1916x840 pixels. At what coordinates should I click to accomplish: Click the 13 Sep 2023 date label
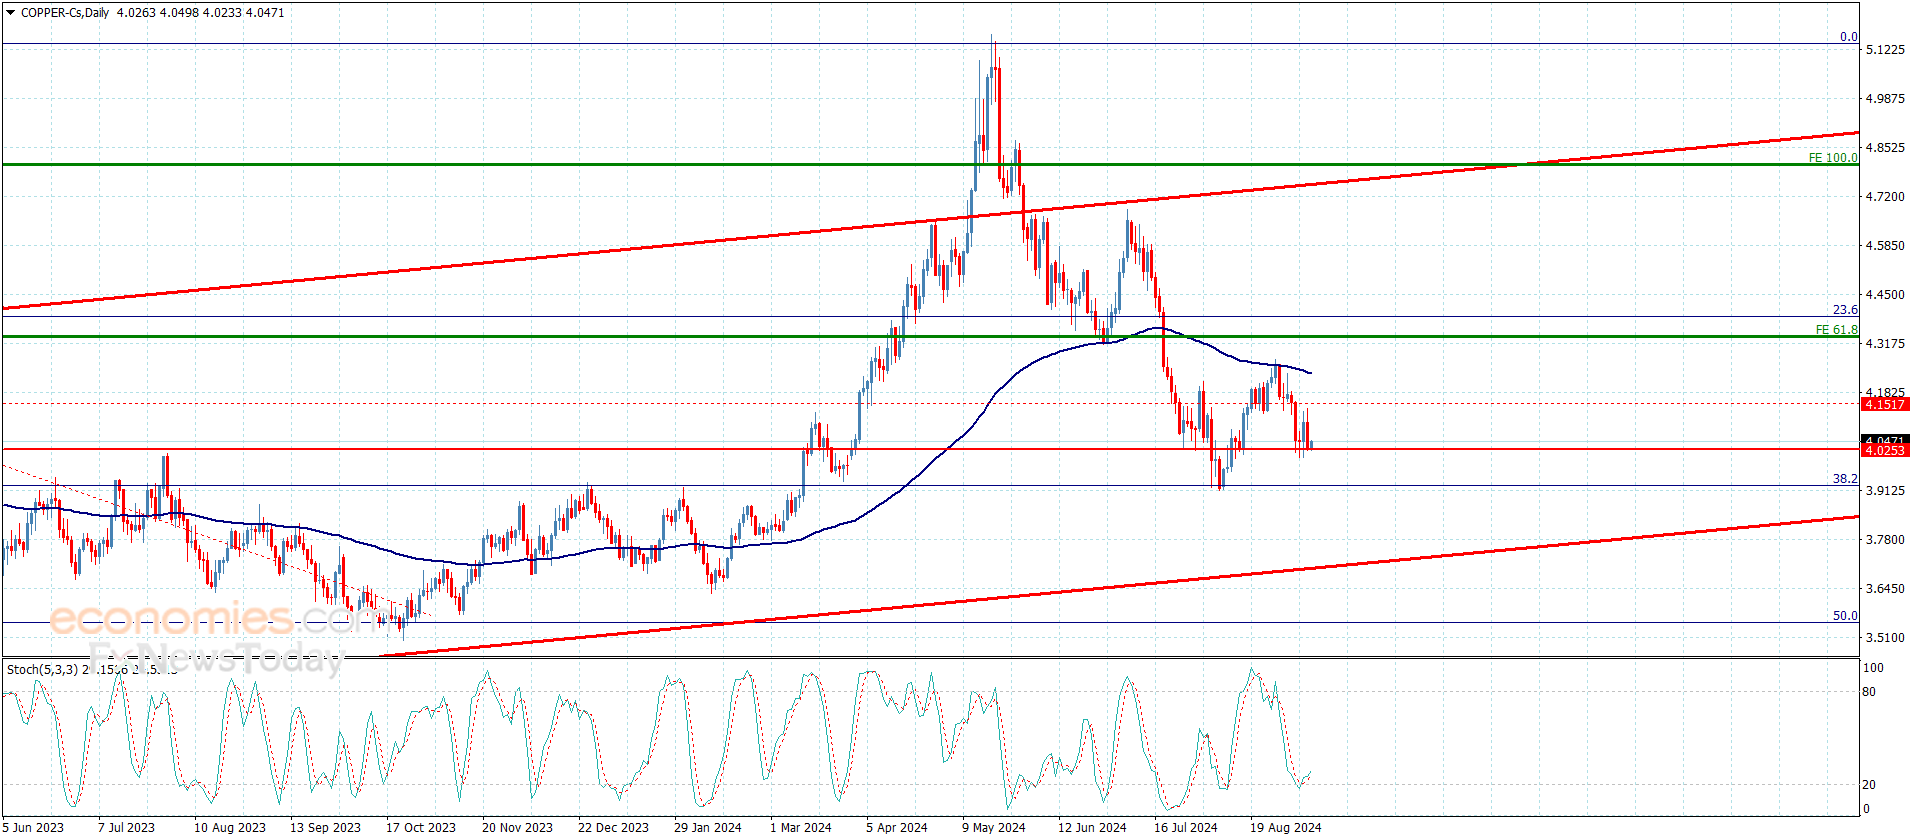[325, 827]
